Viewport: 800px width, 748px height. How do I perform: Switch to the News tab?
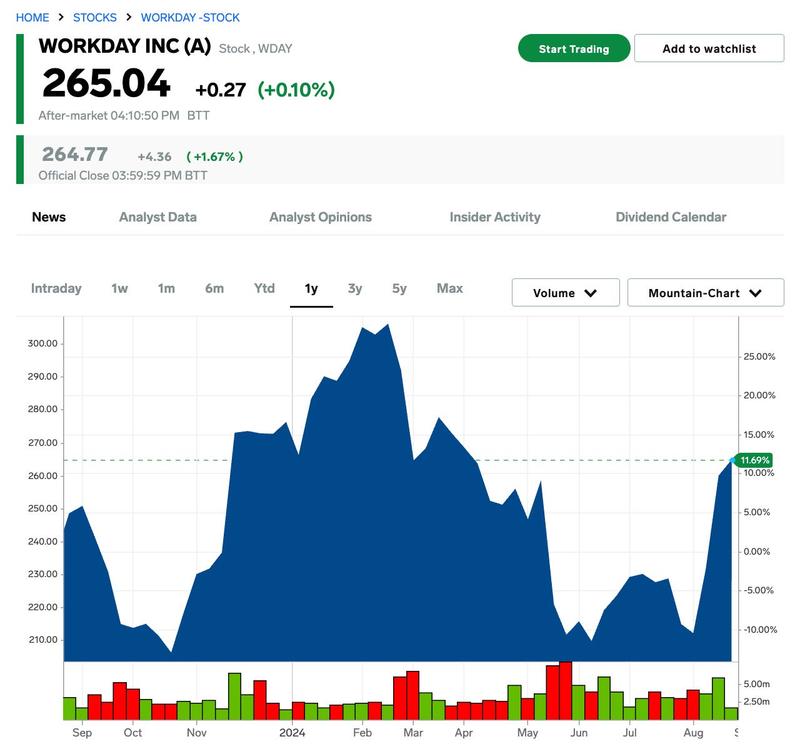(x=49, y=217)
